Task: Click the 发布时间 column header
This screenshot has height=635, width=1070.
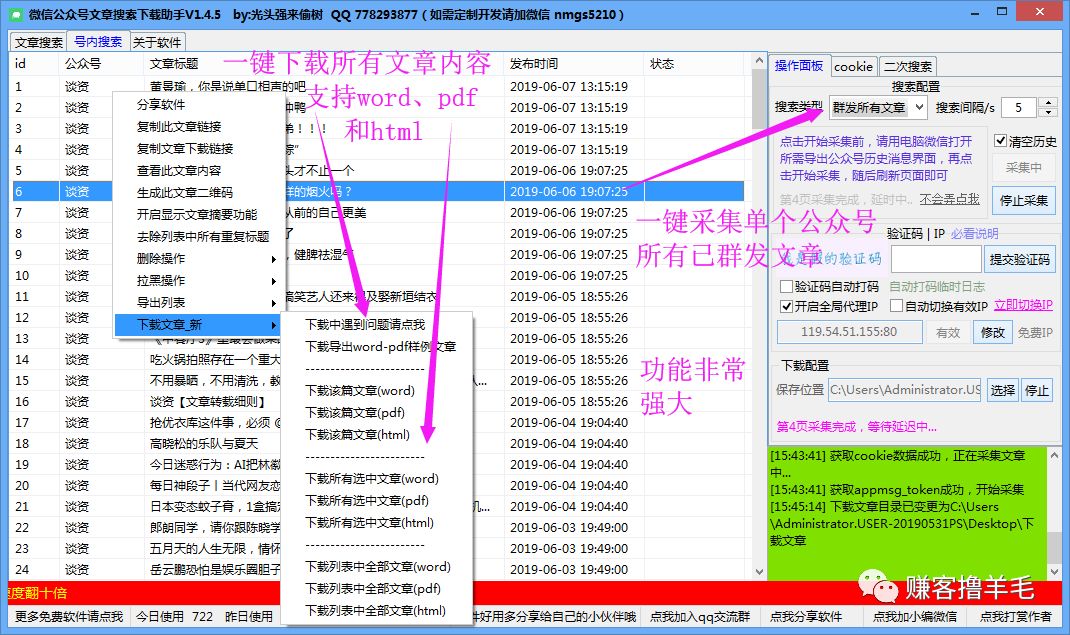Action: 574,63
